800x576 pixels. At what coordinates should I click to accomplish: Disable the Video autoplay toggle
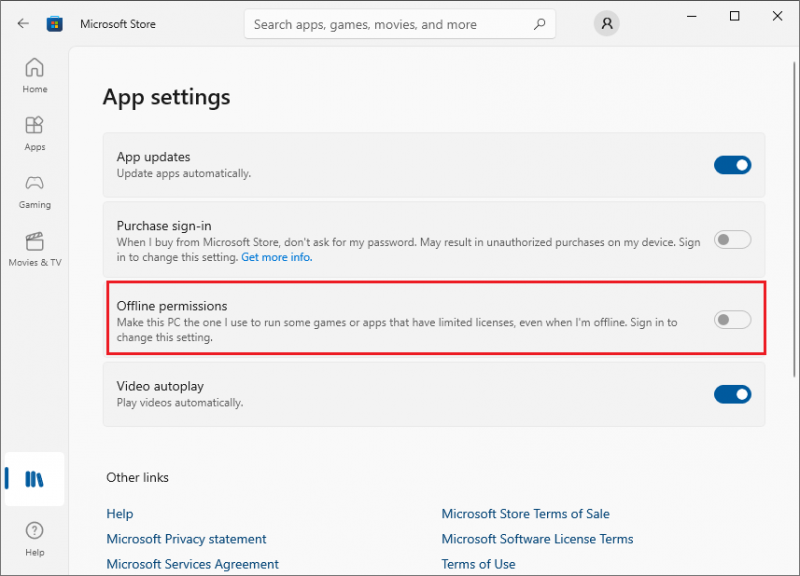tap(732, 394)
